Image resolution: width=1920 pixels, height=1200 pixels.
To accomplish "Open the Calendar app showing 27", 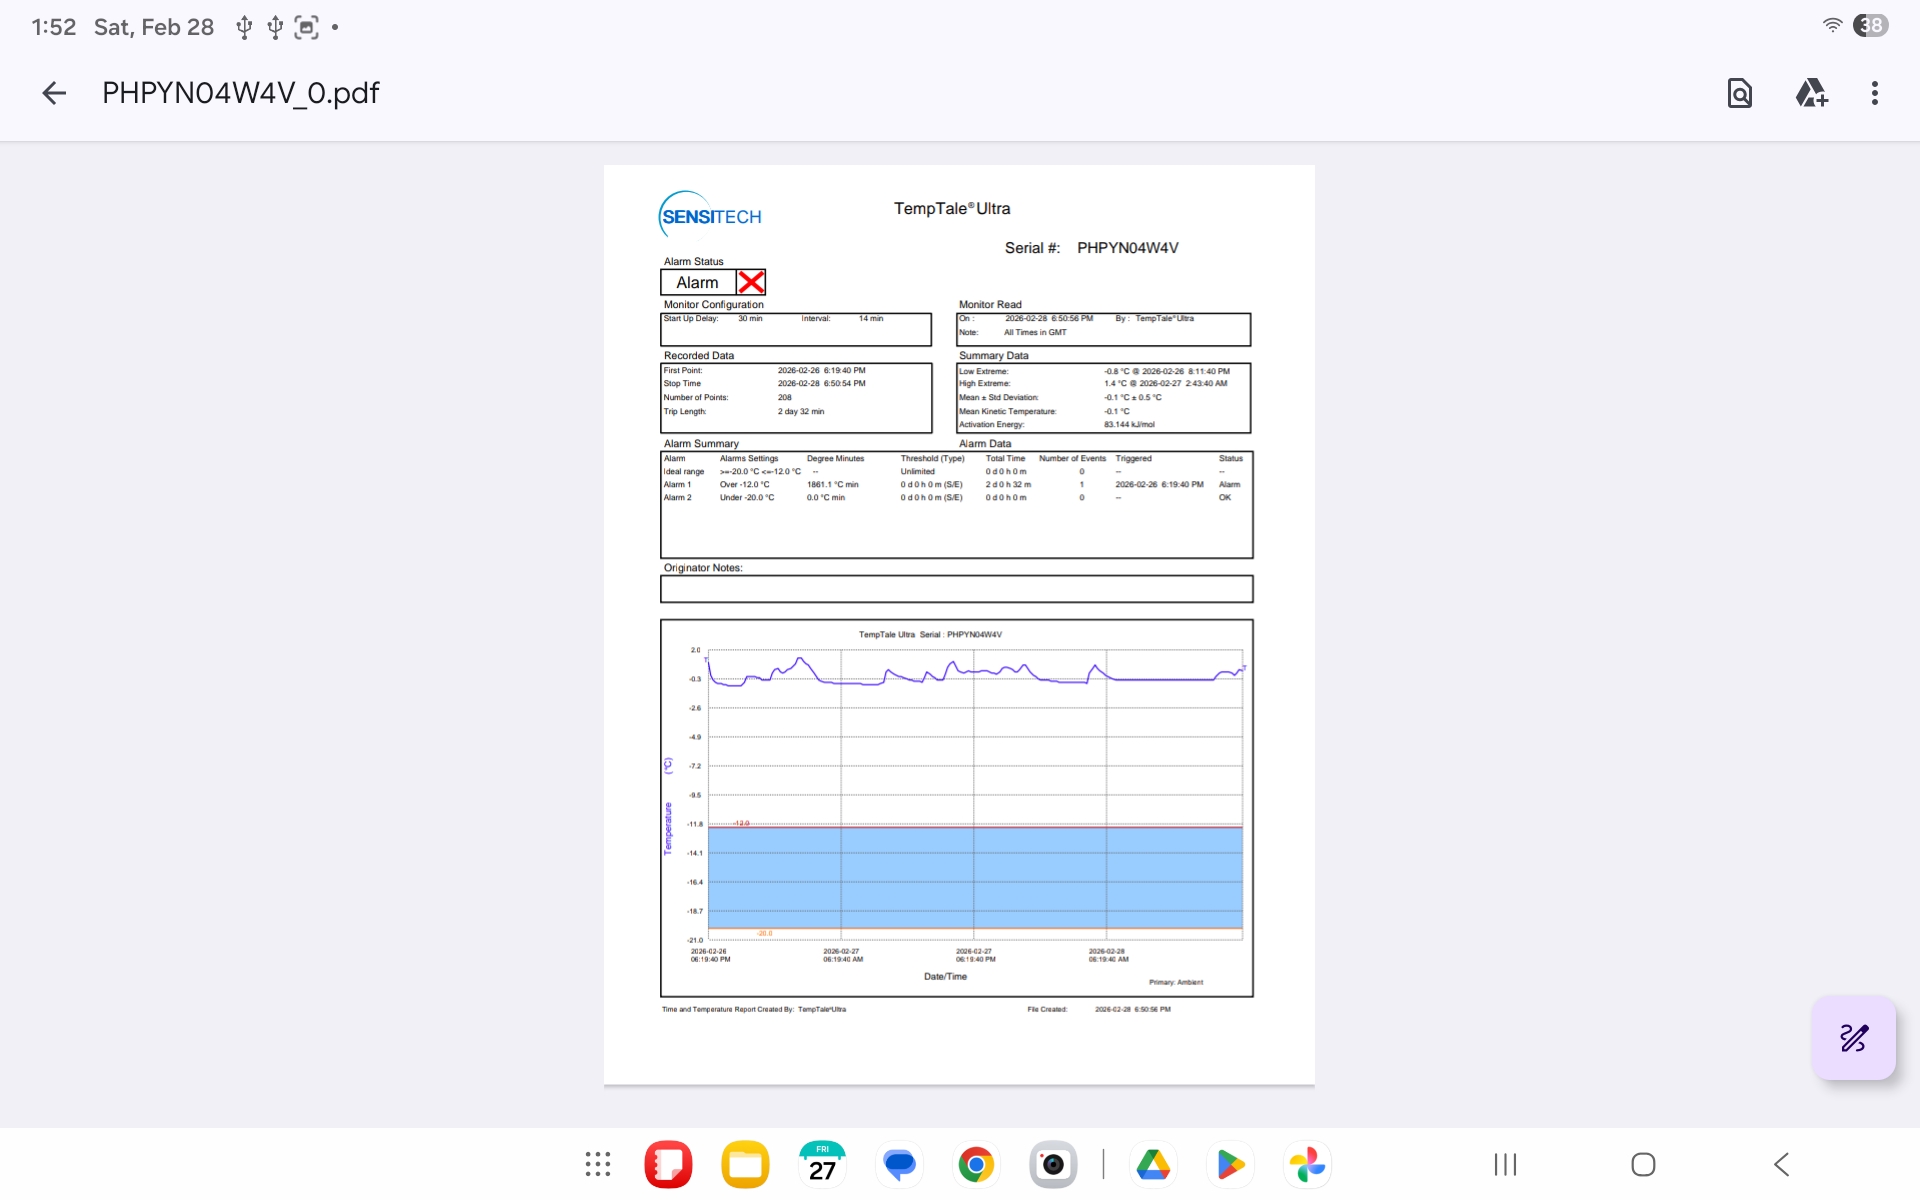I will pos(822,1164).
